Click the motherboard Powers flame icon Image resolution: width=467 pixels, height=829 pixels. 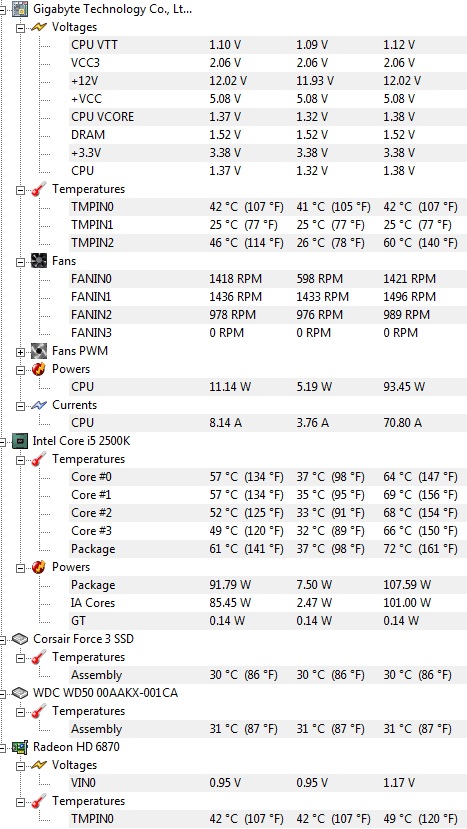[x=39, y=369]
